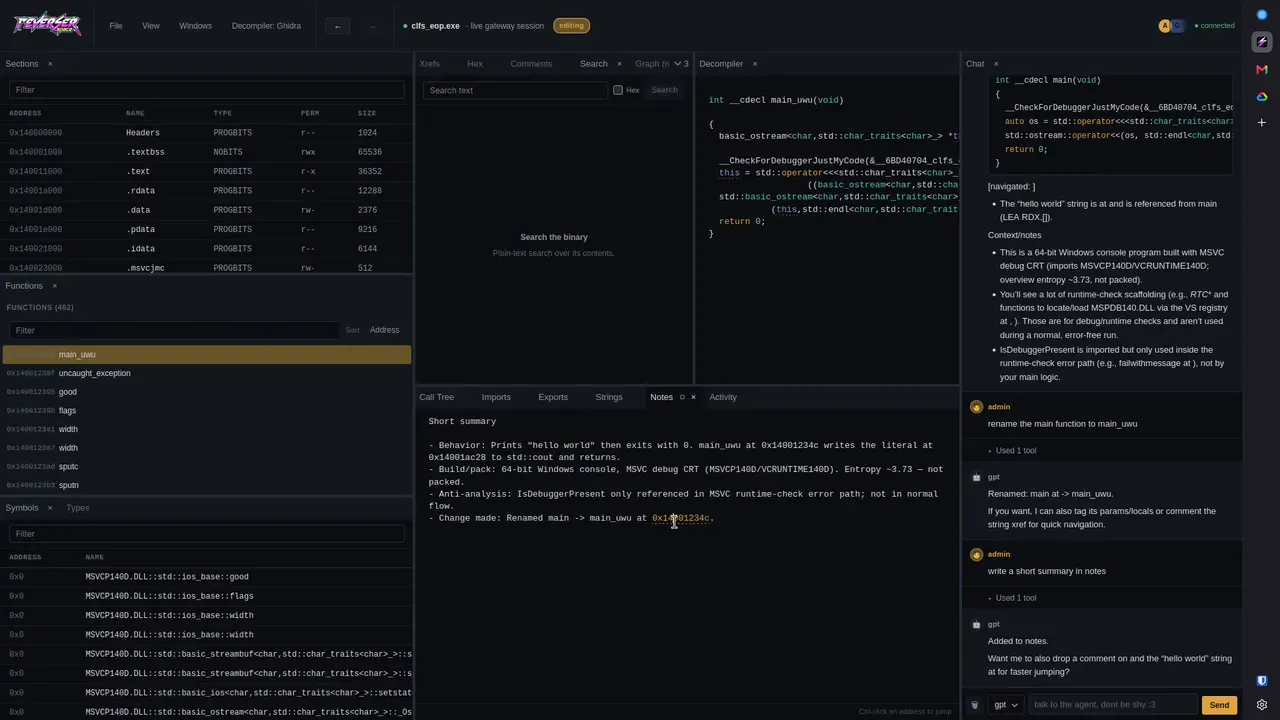Click the Sections filter field
This screenshot has height=720, width=1280.
coord(207,90)
